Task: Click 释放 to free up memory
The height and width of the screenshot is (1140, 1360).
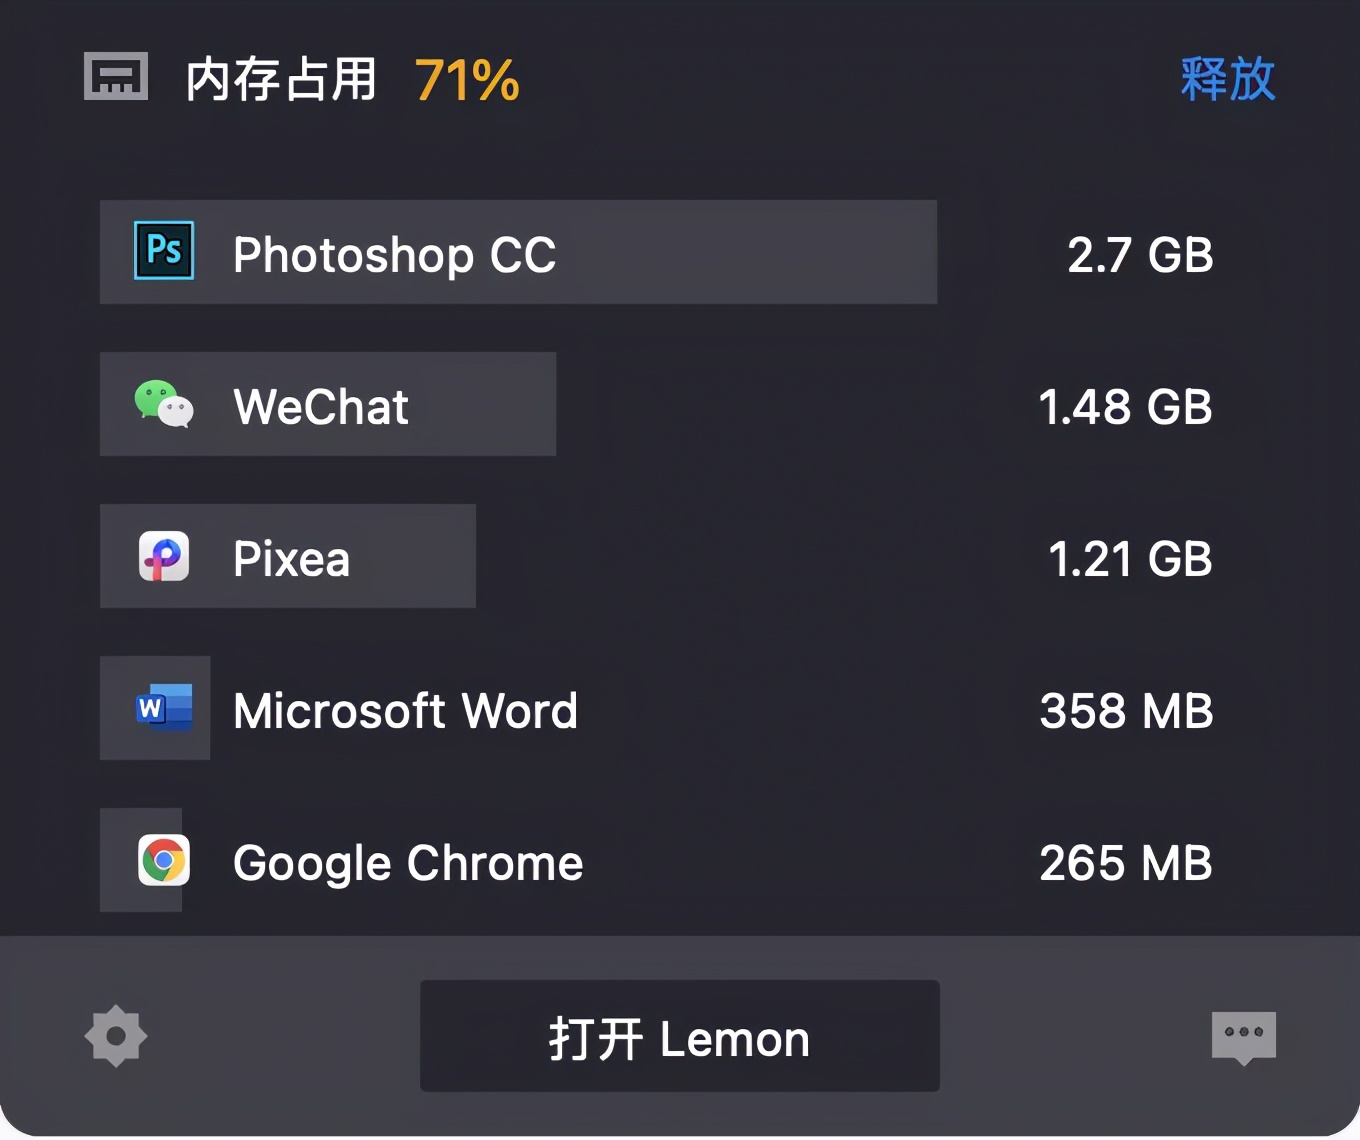Action: click(x=1228, y=80)
